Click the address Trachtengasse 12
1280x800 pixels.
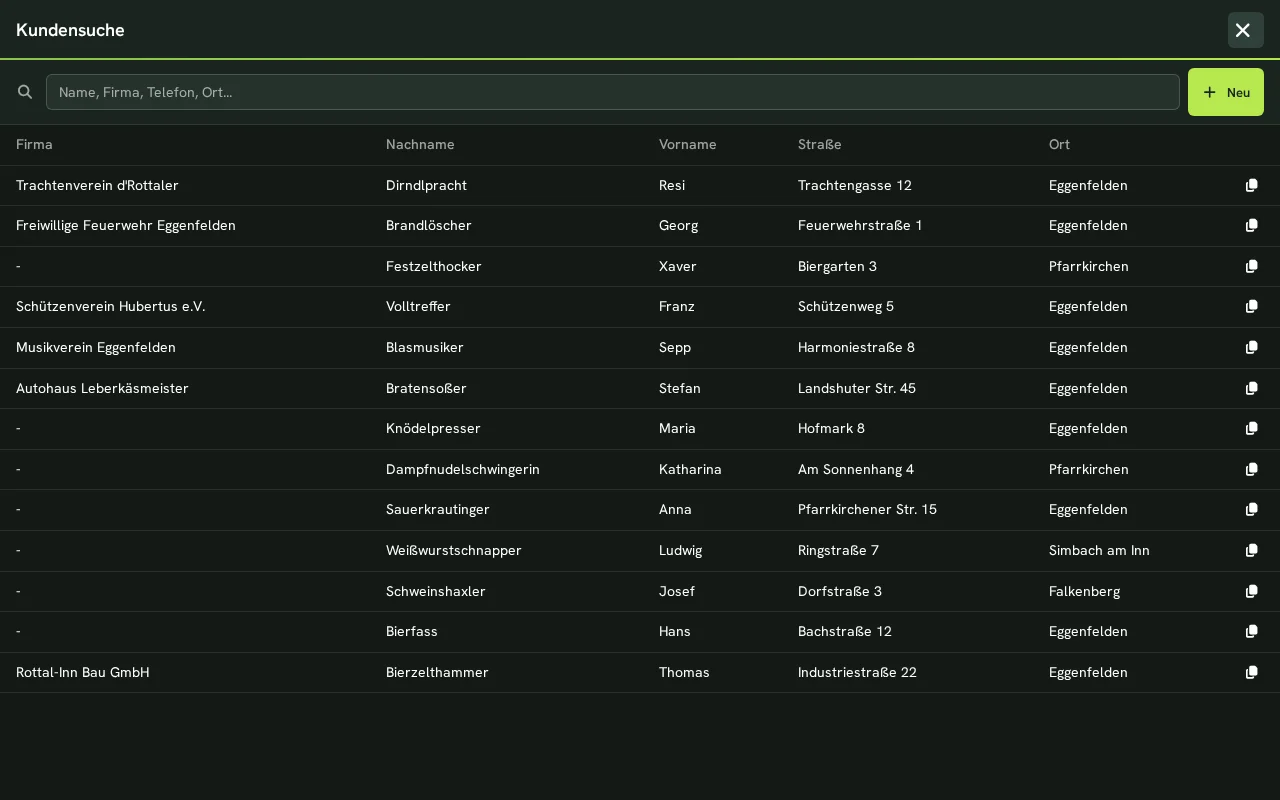(855, 185)
